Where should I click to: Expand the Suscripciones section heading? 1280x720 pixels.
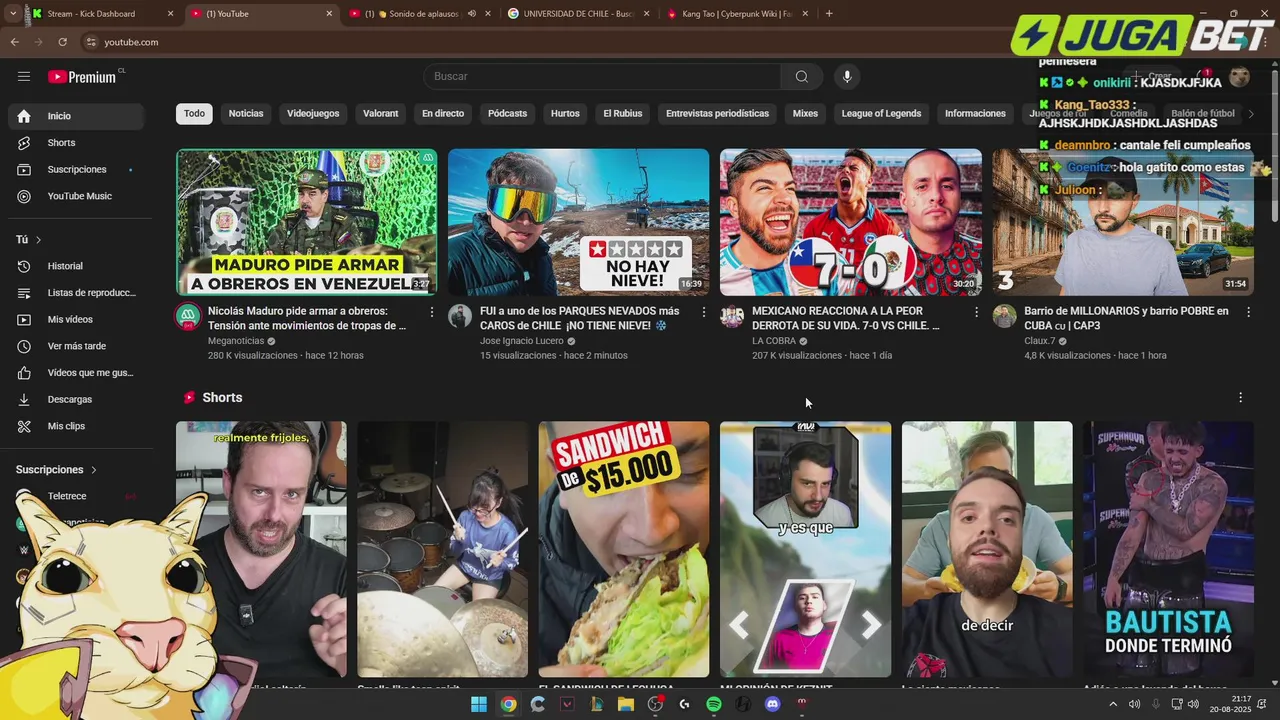[x=56, y=469]
